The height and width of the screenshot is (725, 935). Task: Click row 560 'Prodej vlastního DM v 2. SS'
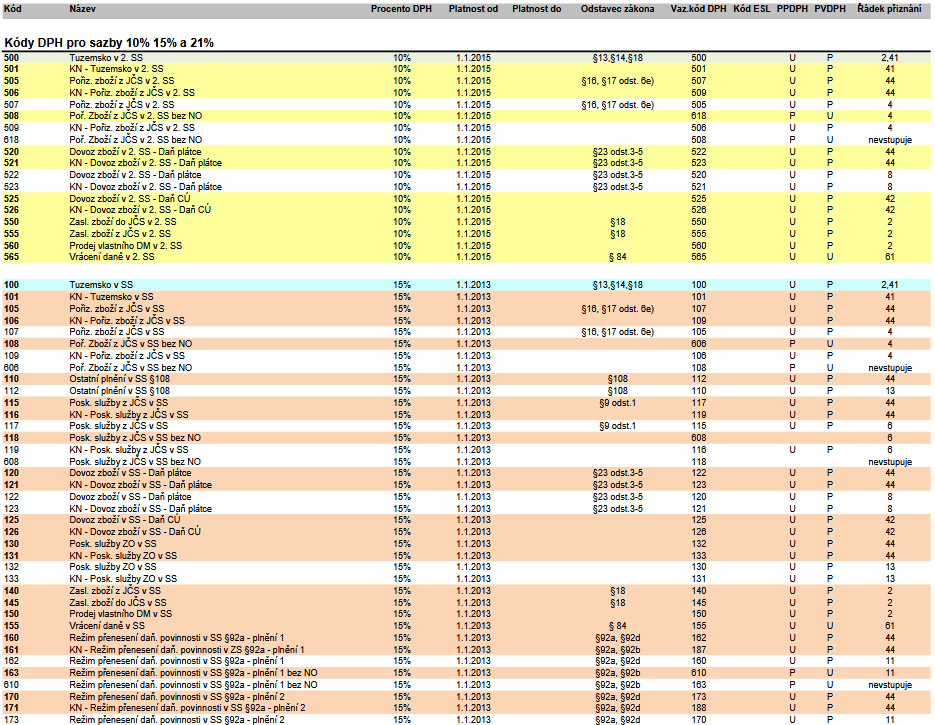125,245
